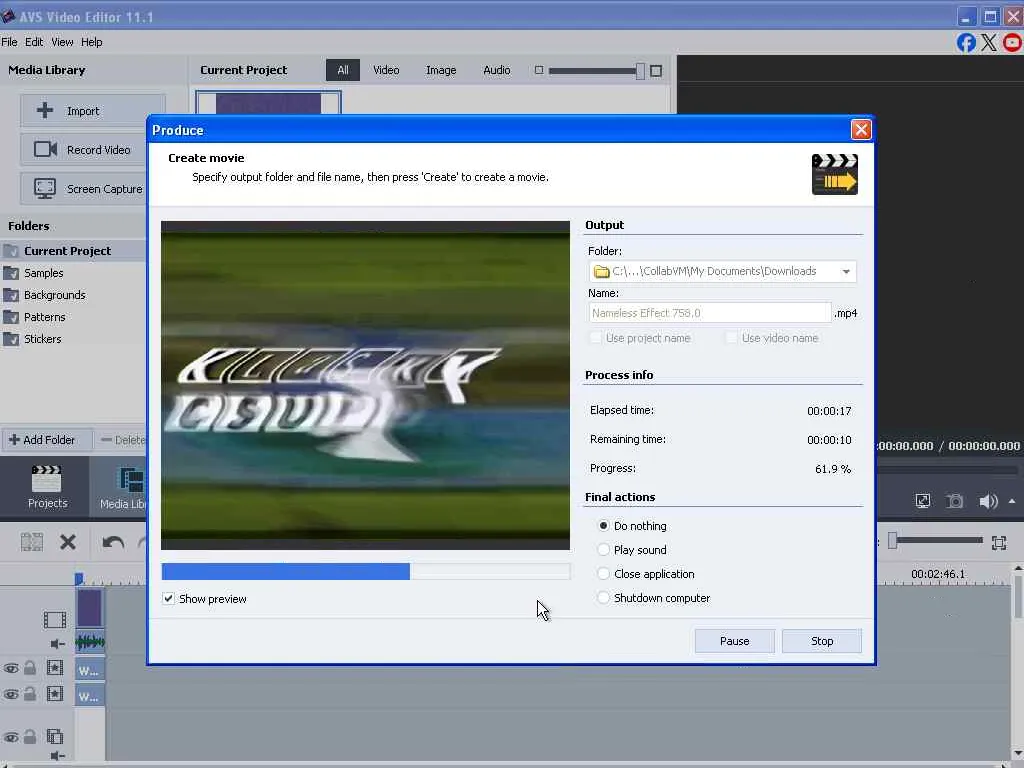Click the Samples folder icon
The height and width of the screenshot is (768, 1024).
[x=11, y=273]
